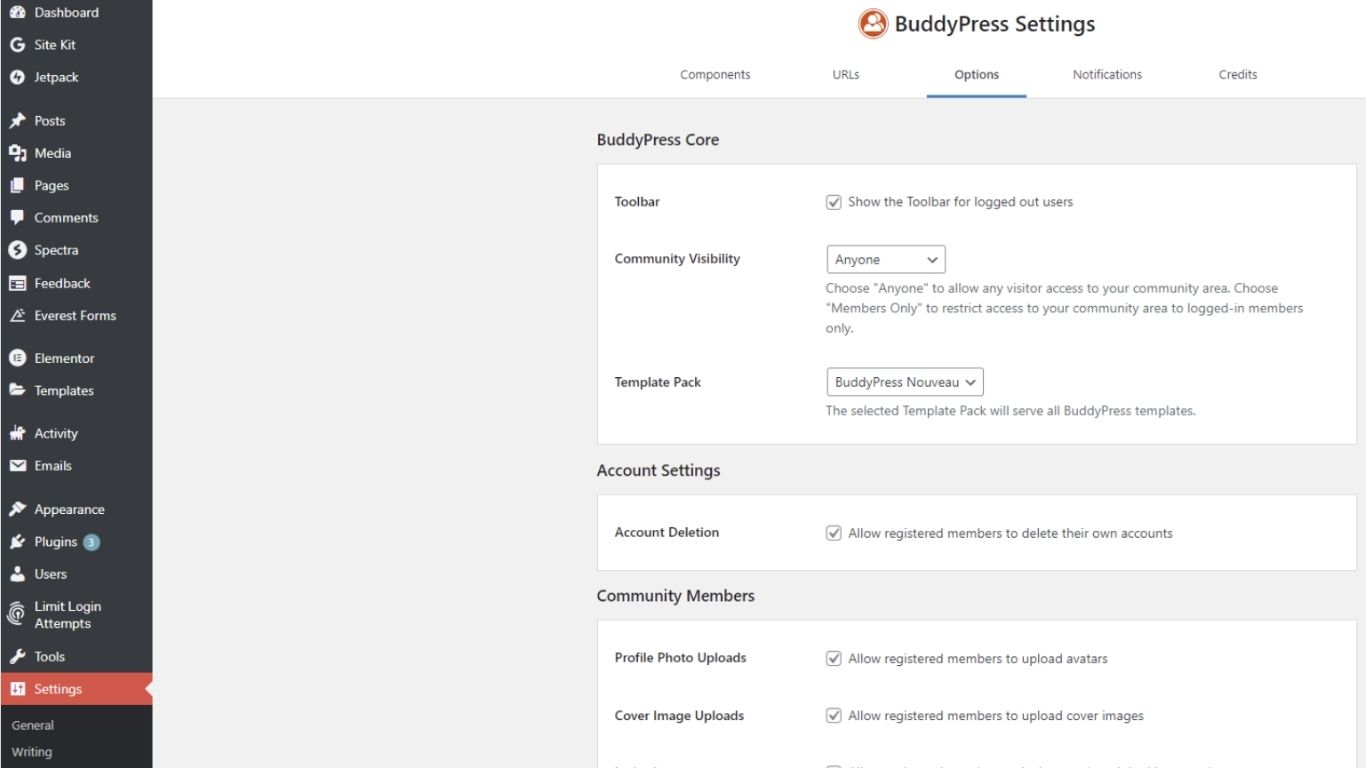The height and width of the screenshot is (768, 1366).
Task: Toggle the Cover Image Uploads checkbox
Action: [833, 716]
